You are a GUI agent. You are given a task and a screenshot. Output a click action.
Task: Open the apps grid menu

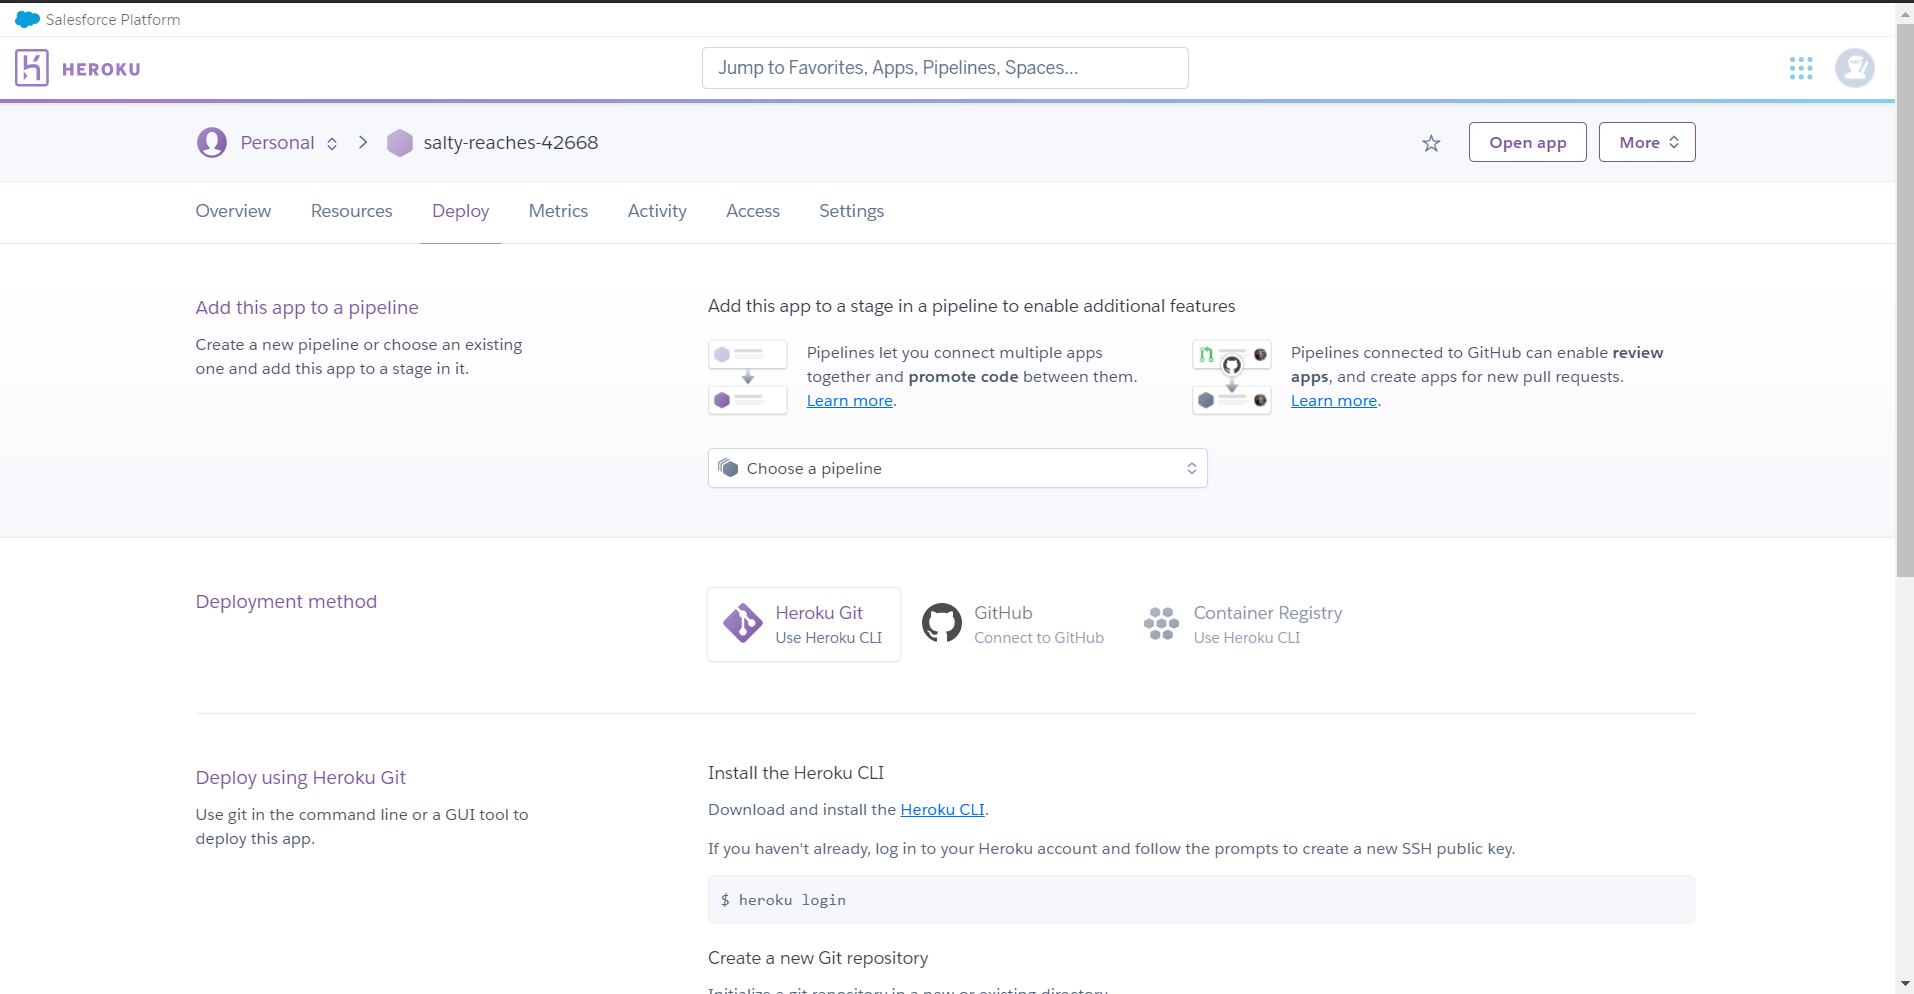click(1801, 68)
